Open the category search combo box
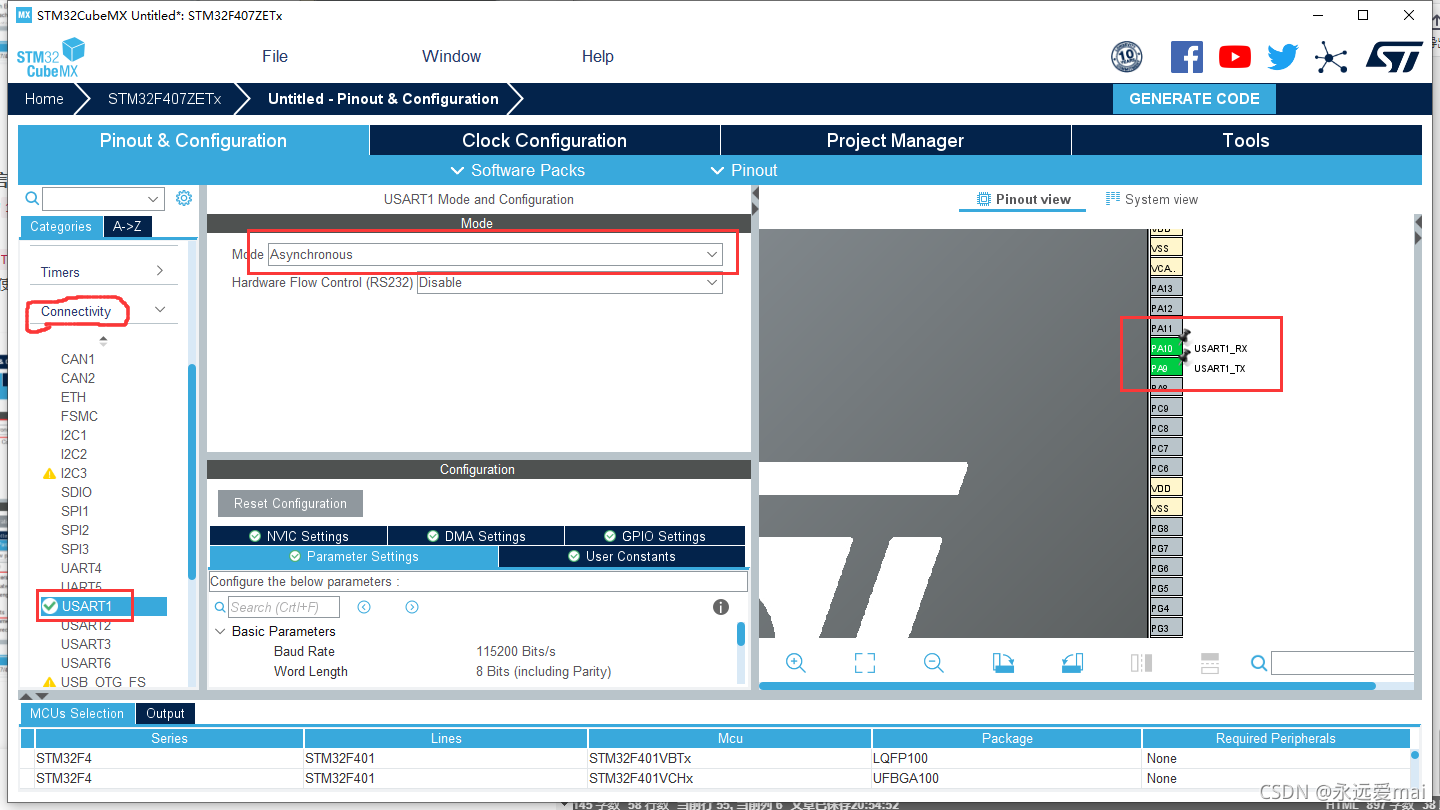This screenshot has height=810, width=1440. [103, 198]
